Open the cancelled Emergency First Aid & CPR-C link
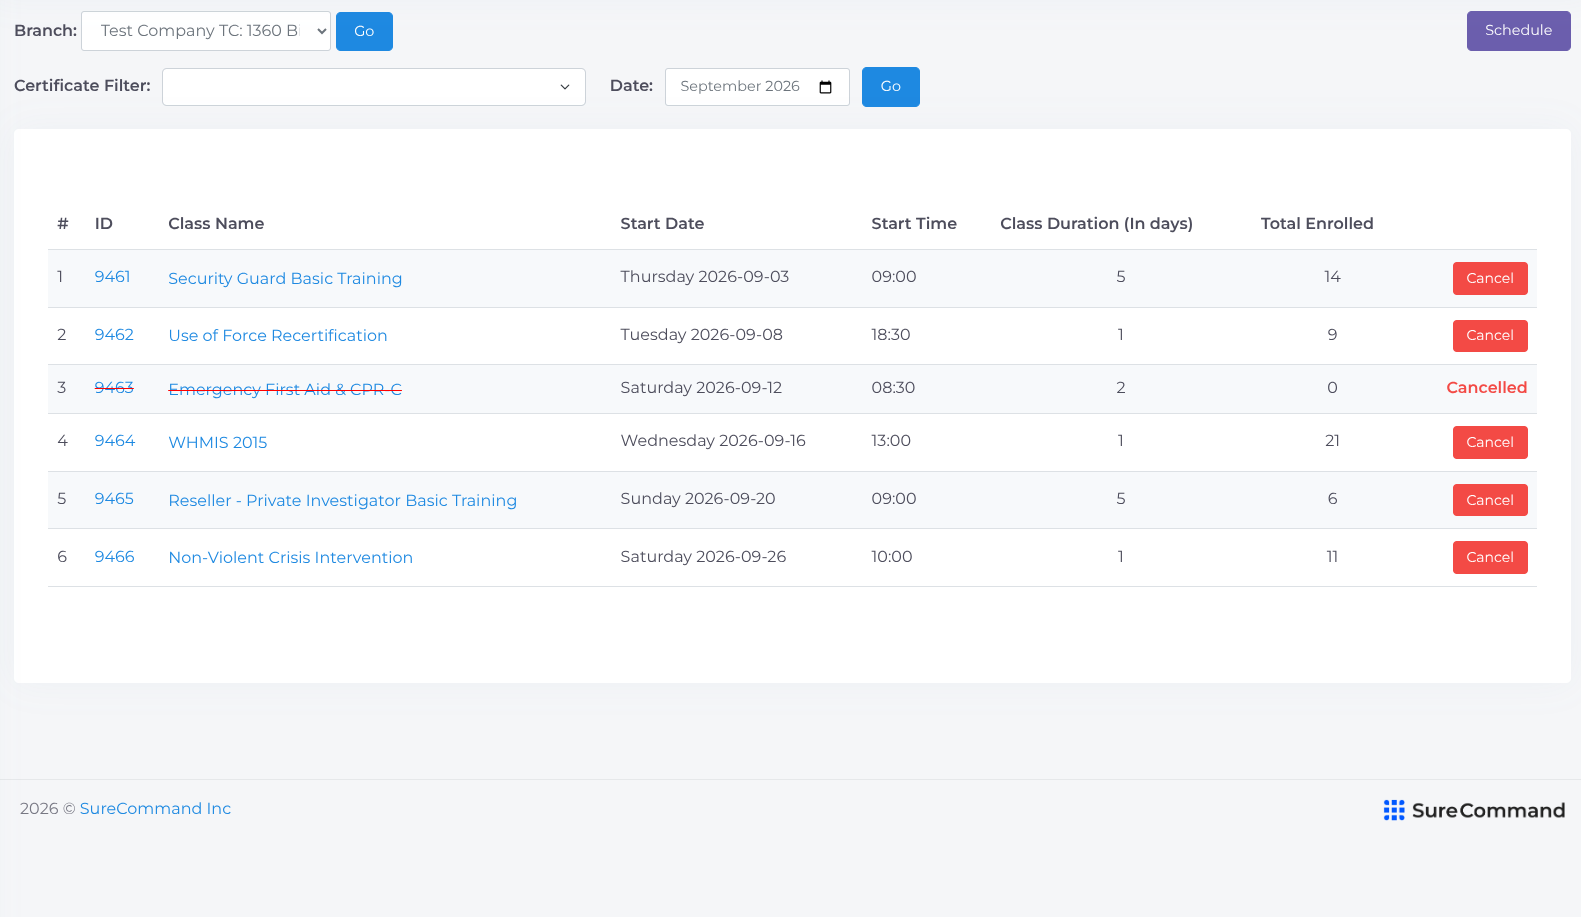The image size is (1581, 917). point(285,389)
